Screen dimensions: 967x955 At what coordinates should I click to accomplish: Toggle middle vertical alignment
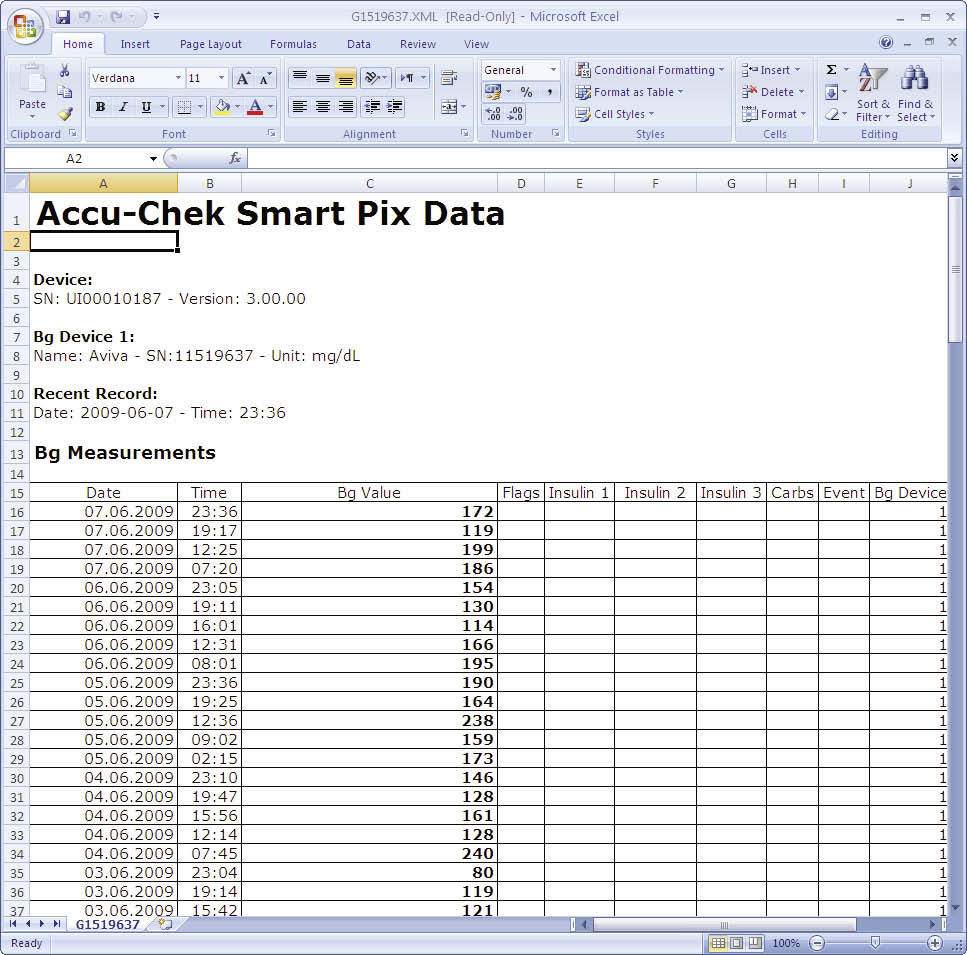point(323,78)
